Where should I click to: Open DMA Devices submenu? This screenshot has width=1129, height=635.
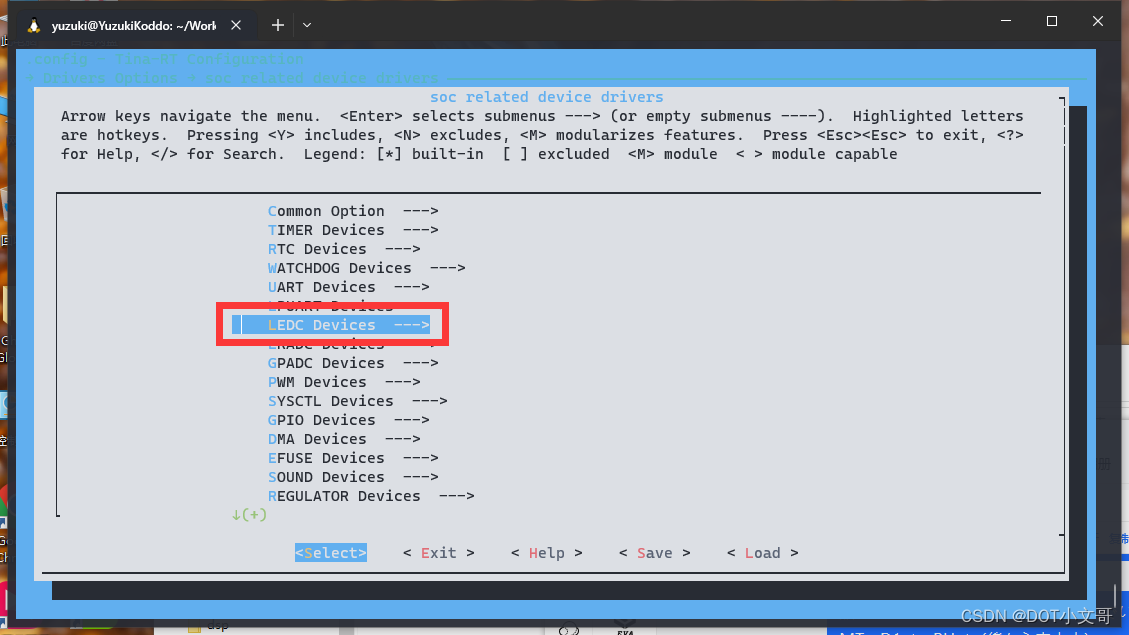[x=344, y=439]
